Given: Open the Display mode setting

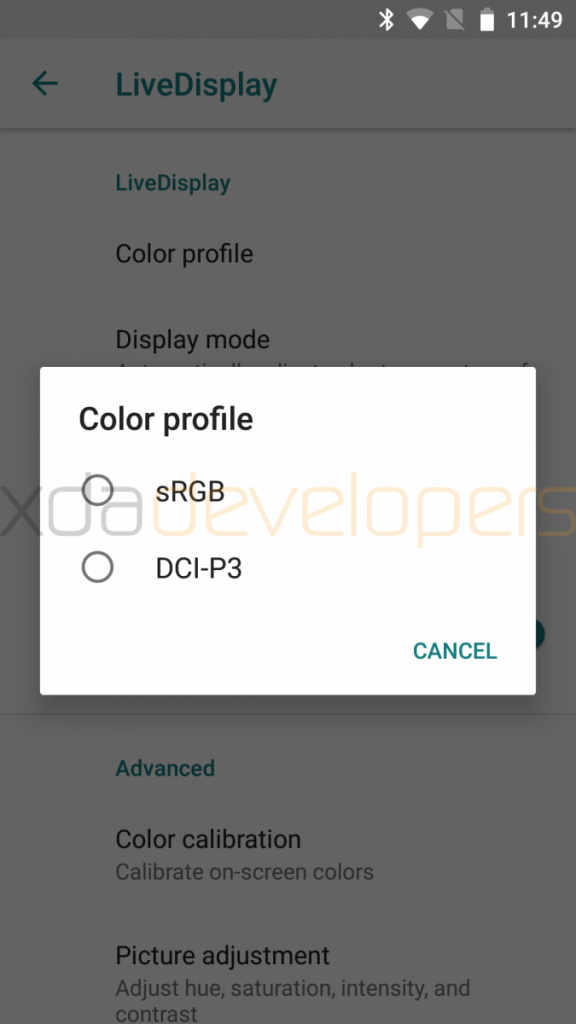Looking at the screenshot, I should 288,340.
